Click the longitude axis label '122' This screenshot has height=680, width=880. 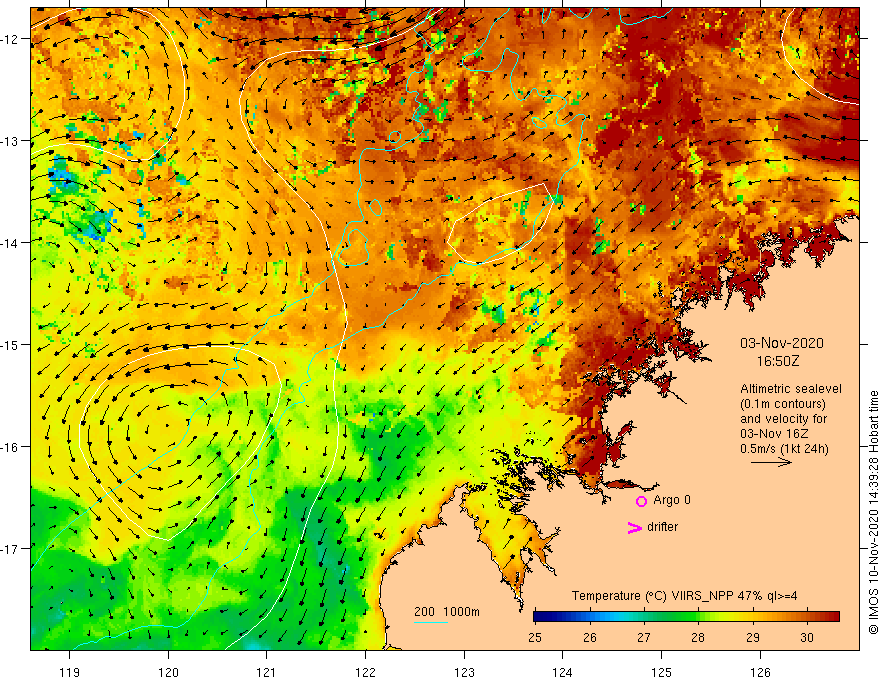[365, 672]
